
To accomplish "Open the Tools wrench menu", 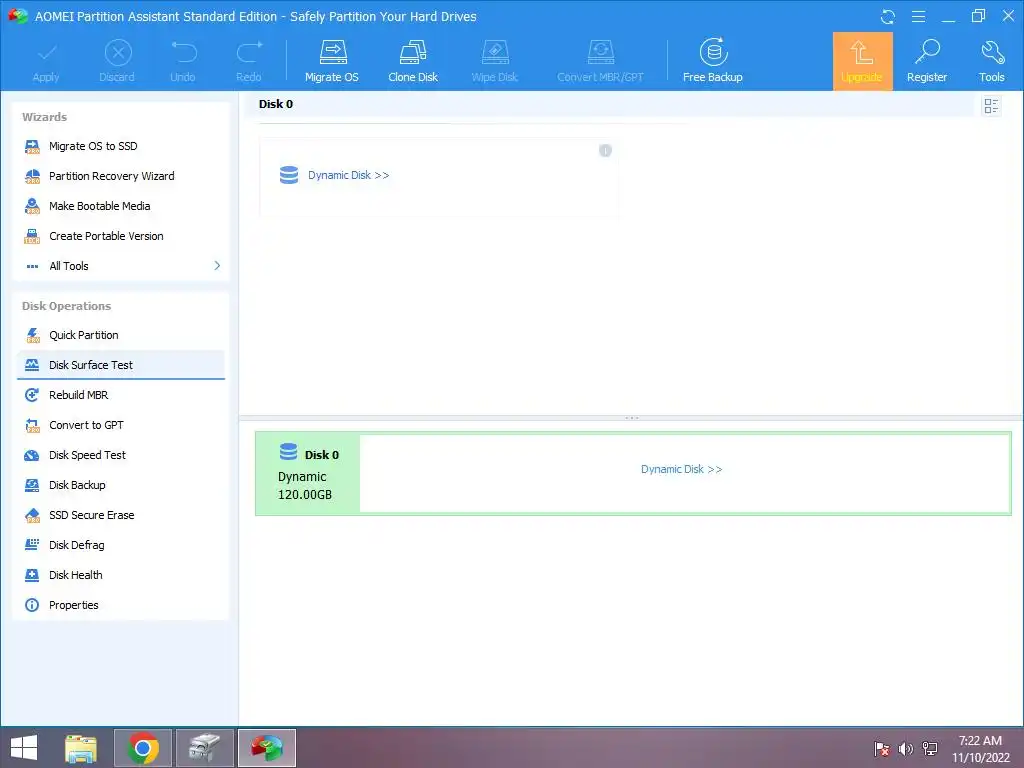I will [991, 61].
